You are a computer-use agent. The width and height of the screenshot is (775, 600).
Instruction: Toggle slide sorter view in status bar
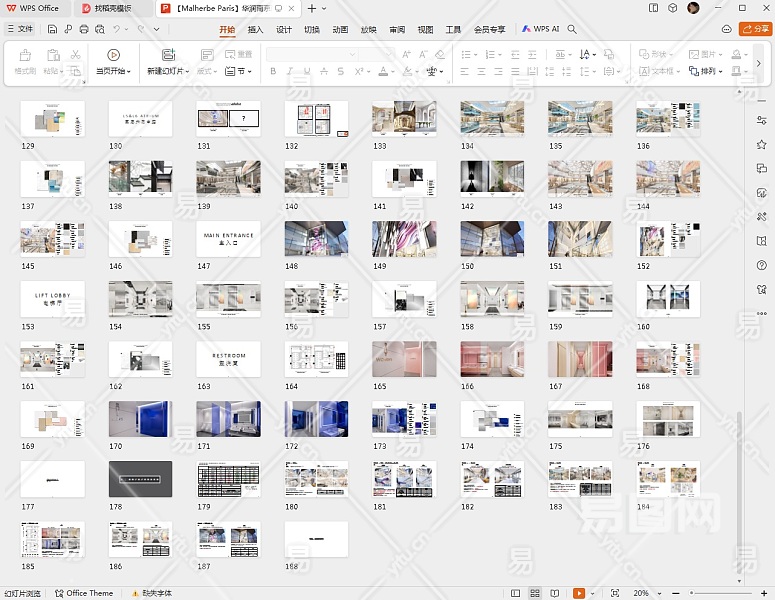(535, 593)
